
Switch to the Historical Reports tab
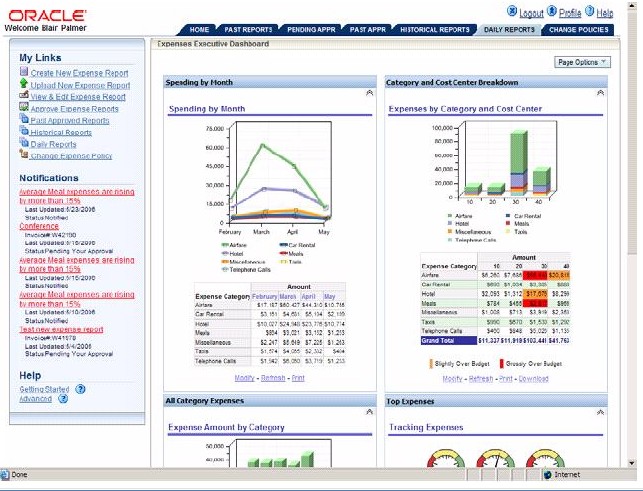(x=435, y=30)
